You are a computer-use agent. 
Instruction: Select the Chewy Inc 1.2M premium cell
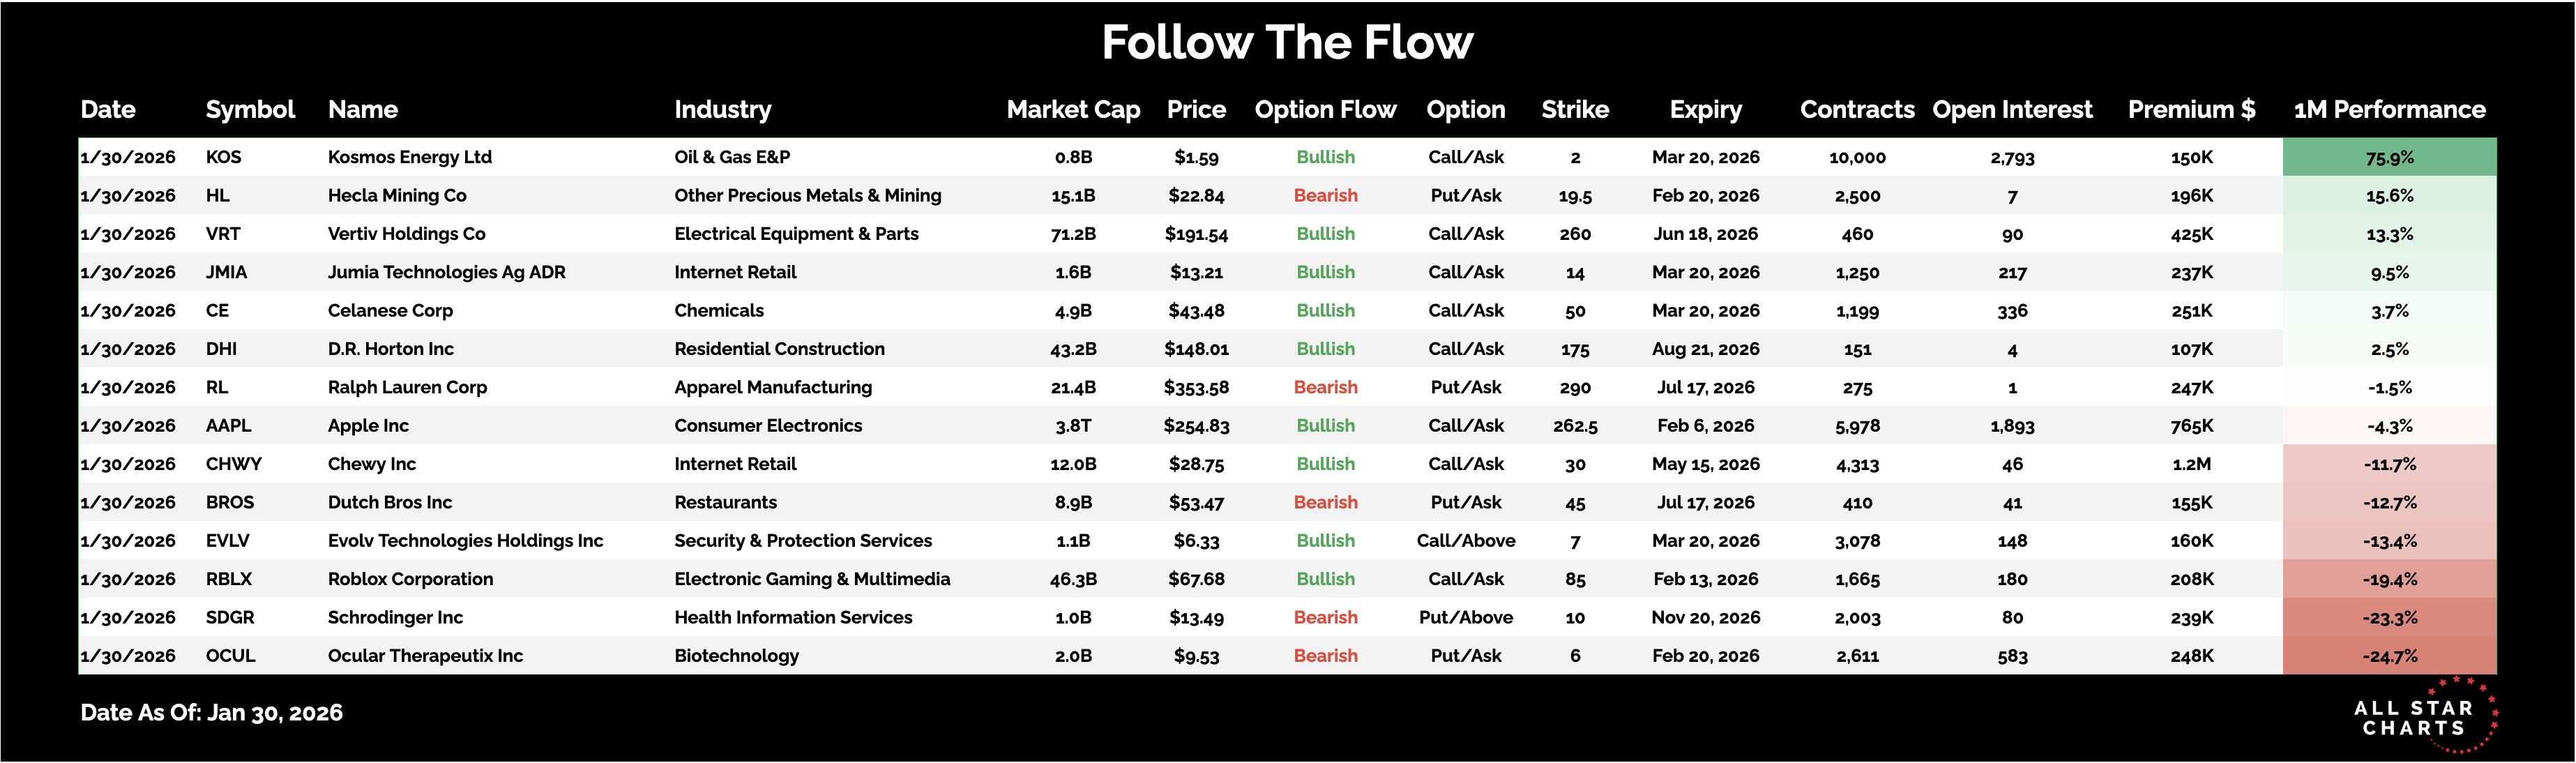2191,465
